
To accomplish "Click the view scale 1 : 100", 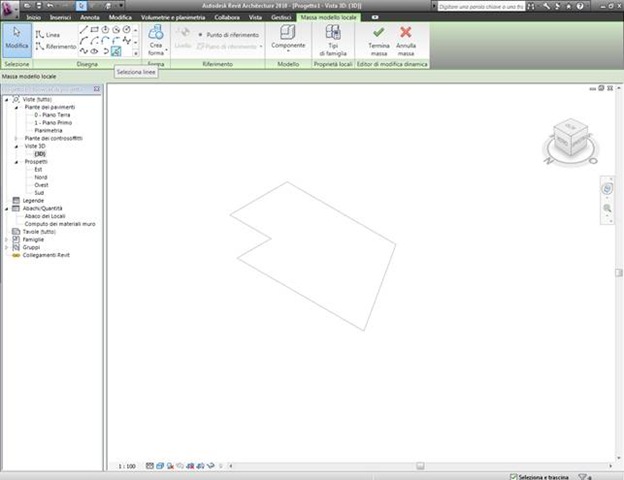I will tap(127, 466).
